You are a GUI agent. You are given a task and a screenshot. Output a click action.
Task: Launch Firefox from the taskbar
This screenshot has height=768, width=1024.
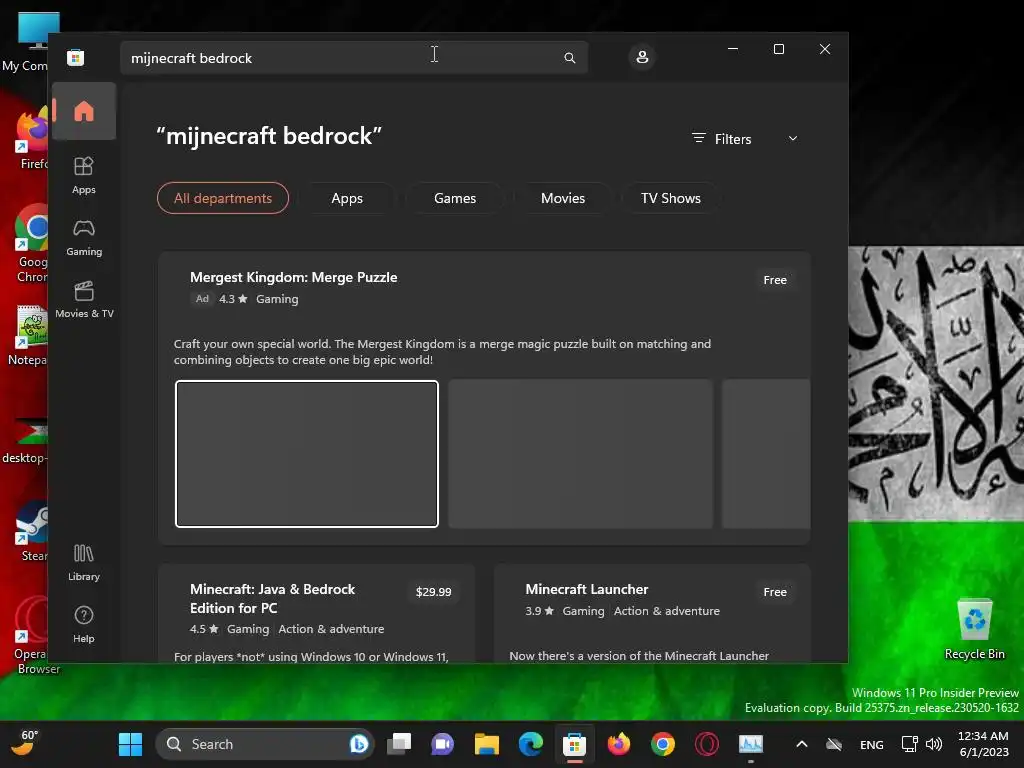coord(618,744)
